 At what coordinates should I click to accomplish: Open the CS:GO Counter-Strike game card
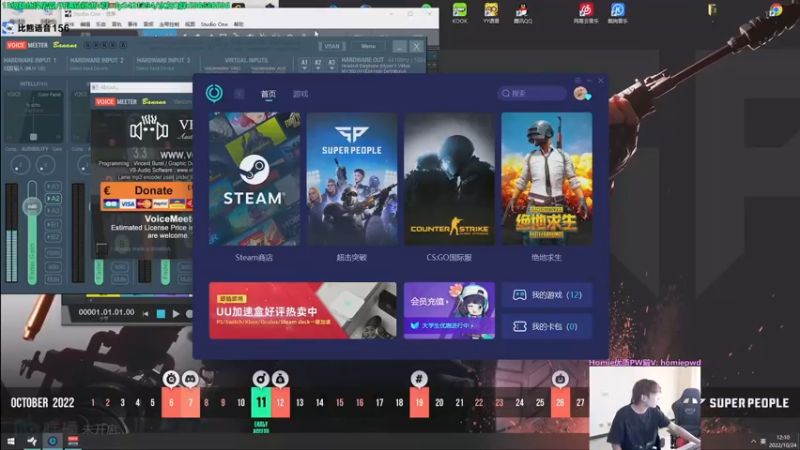point(449,179)
